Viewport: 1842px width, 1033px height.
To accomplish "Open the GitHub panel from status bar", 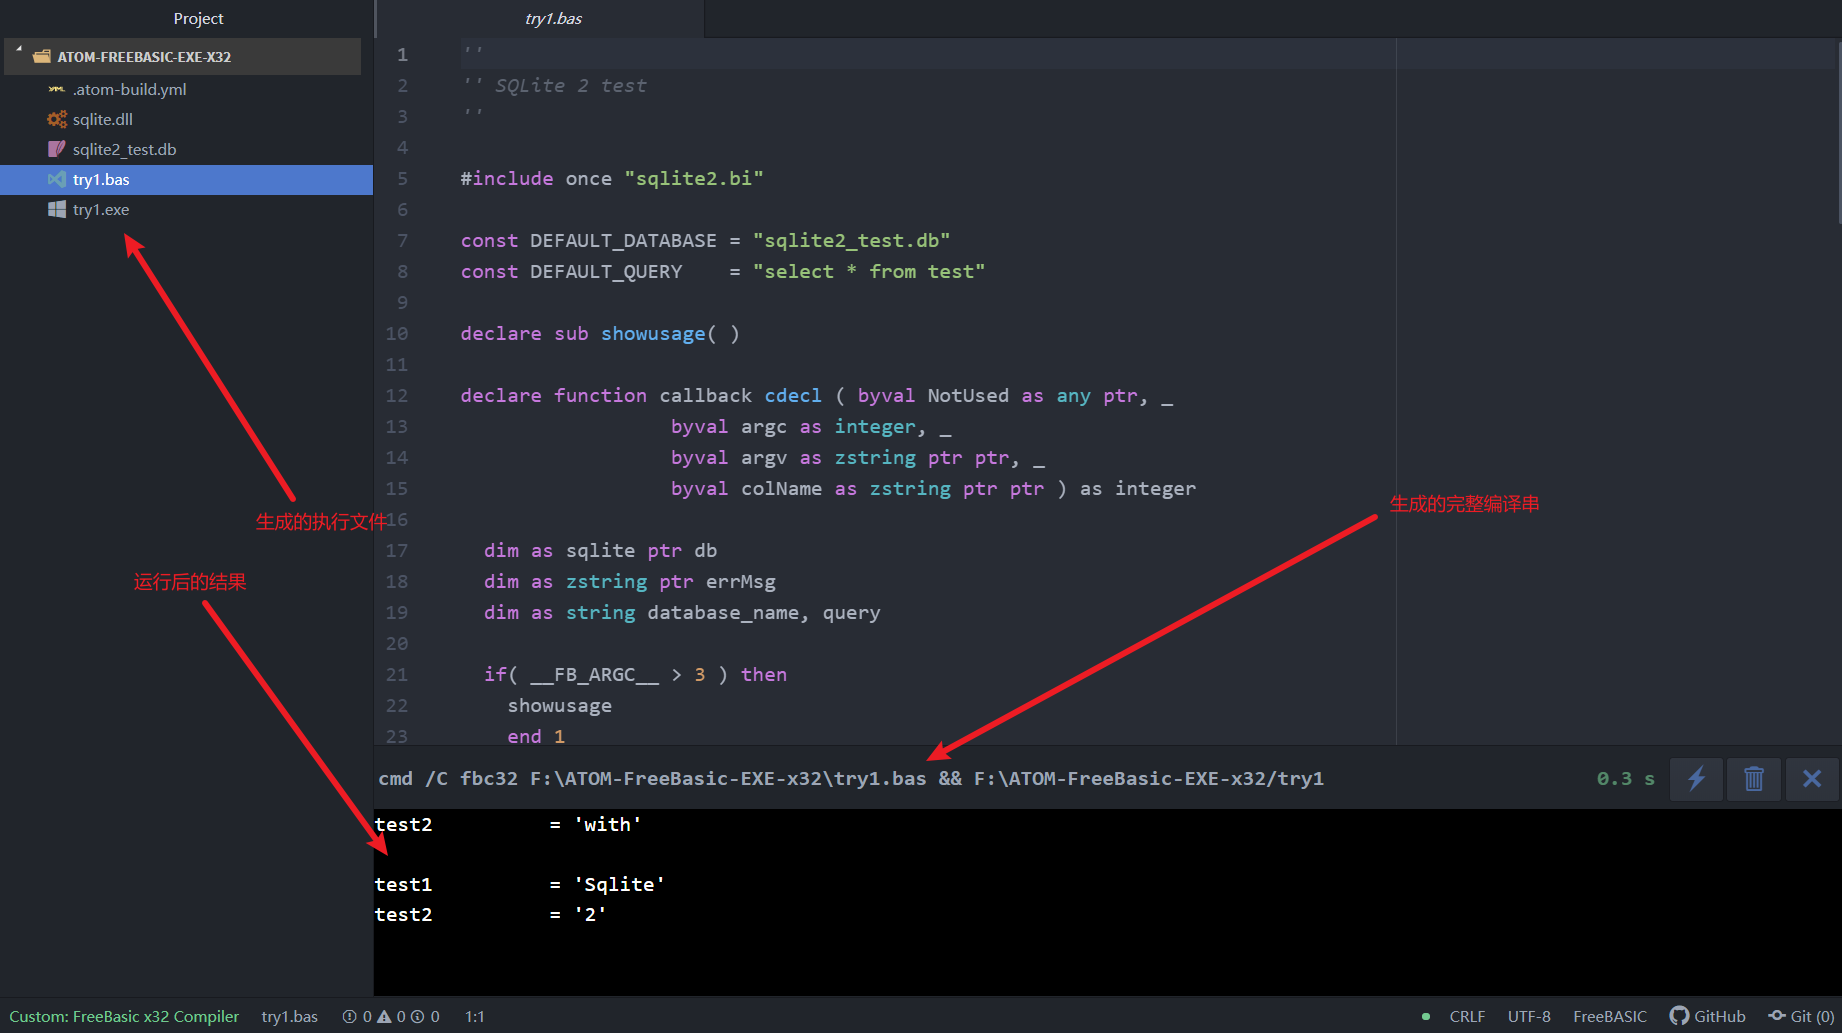I will [1708, 1016].
